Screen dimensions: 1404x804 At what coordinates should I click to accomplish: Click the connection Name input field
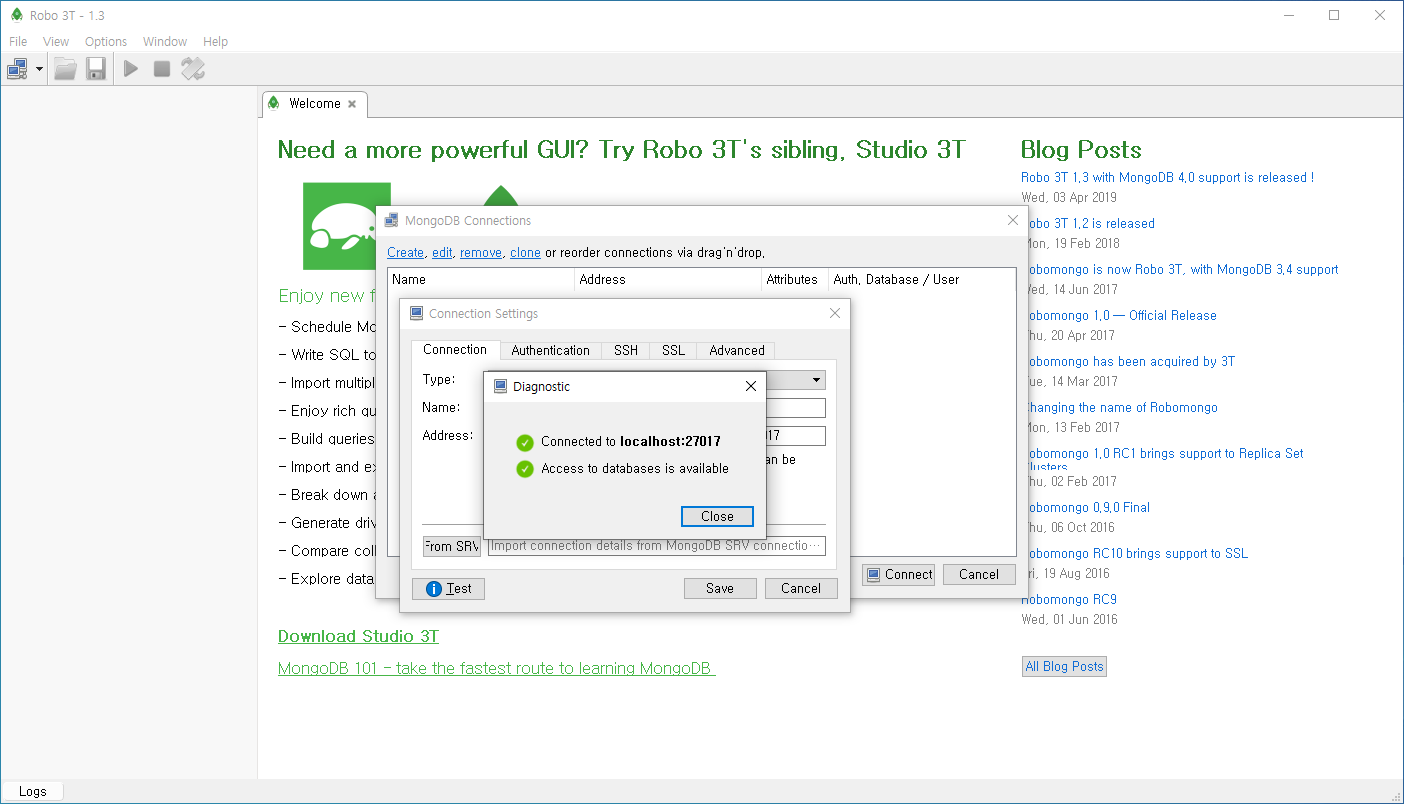(796, 408)
